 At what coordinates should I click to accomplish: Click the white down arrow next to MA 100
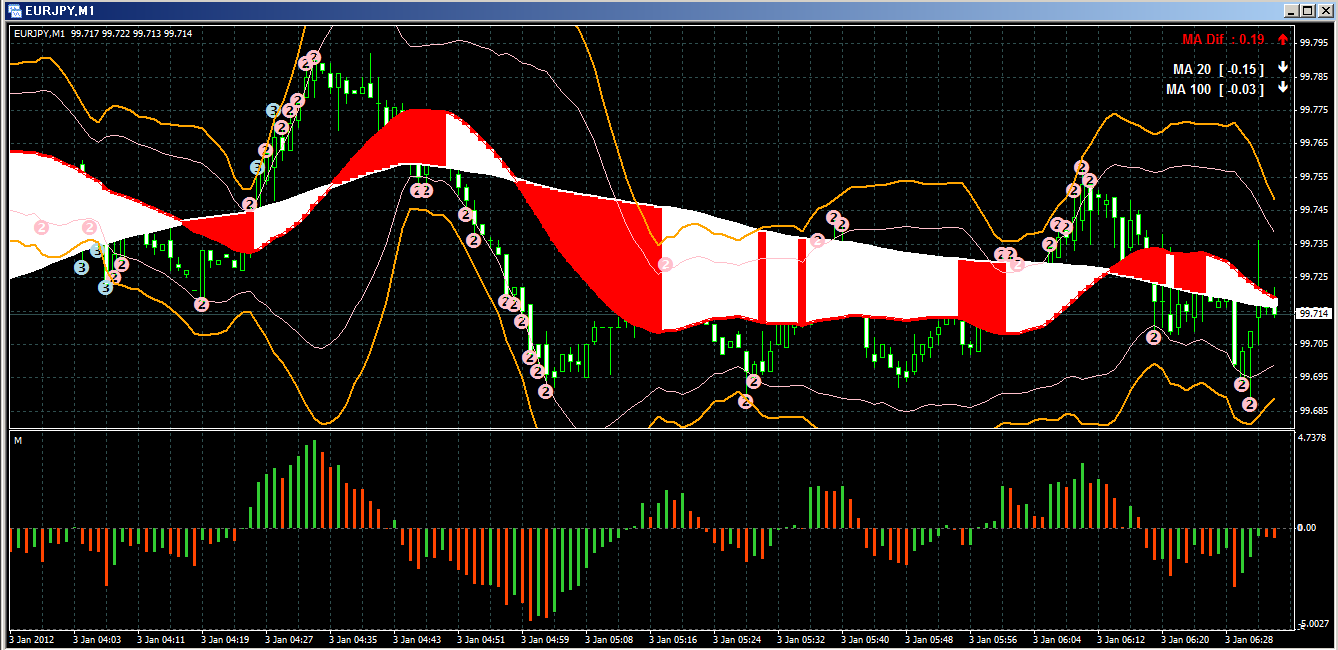pyautogui.click(x=1283, y=88)
